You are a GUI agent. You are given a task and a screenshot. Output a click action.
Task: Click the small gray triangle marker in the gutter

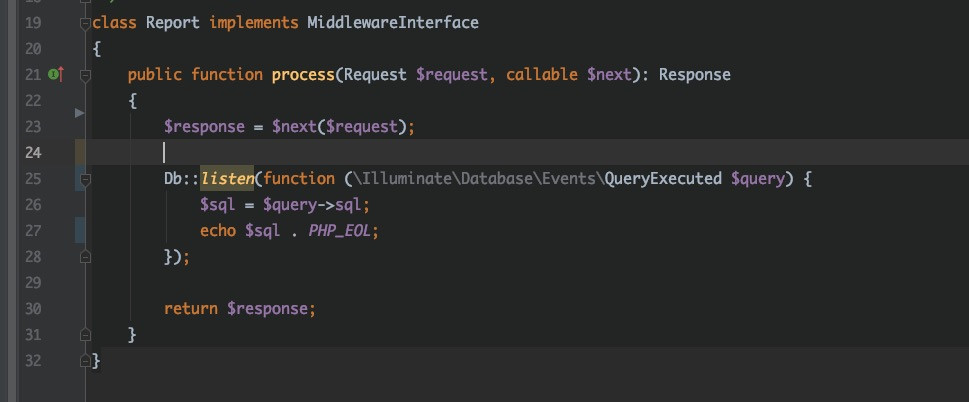point(79,113)
